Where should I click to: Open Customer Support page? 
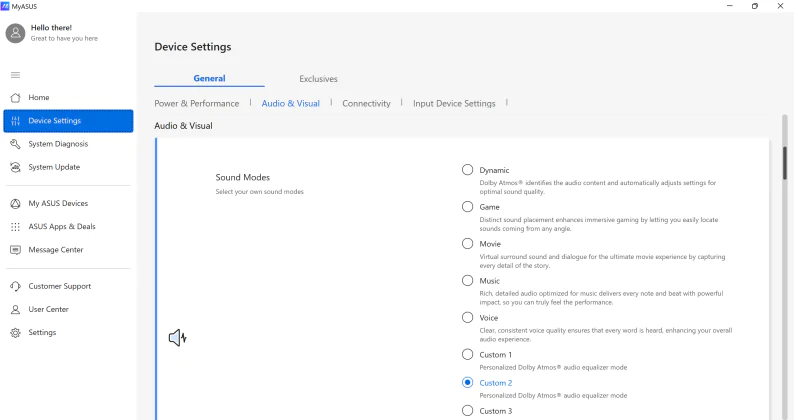coord(68,286)
